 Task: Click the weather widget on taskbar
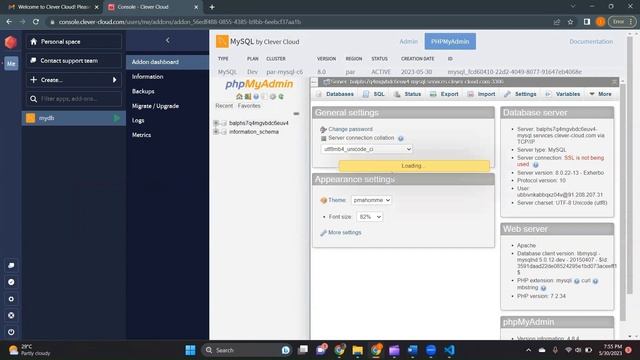(29, 350)
